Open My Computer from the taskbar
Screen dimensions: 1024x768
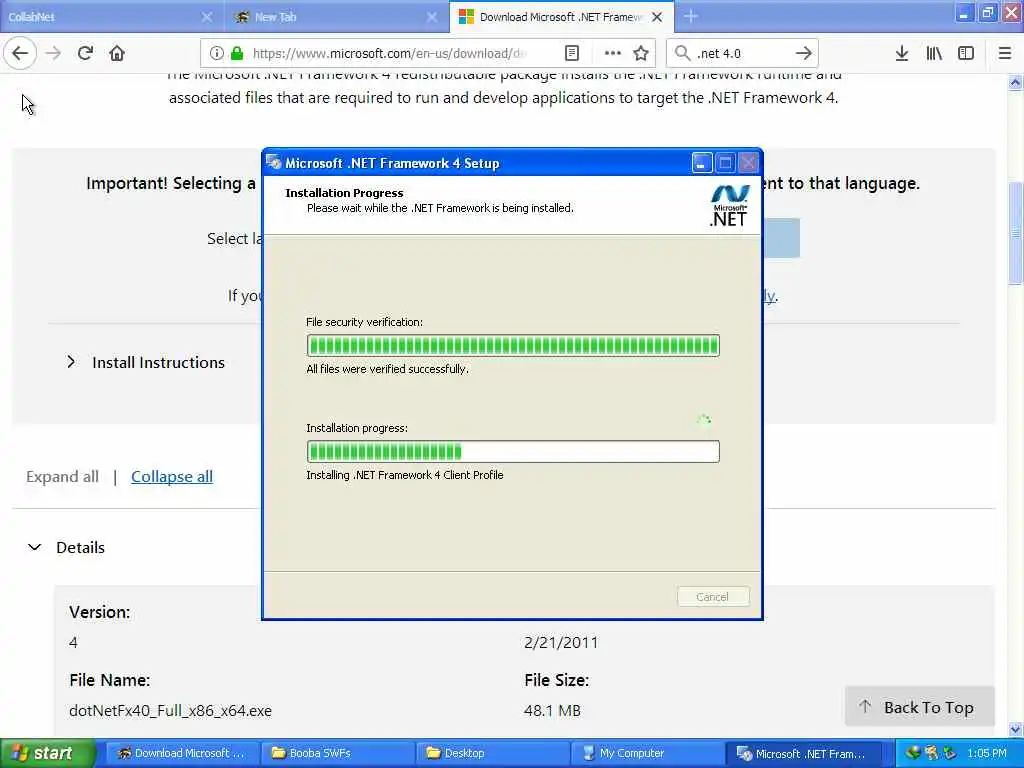(x=648, y=753)
